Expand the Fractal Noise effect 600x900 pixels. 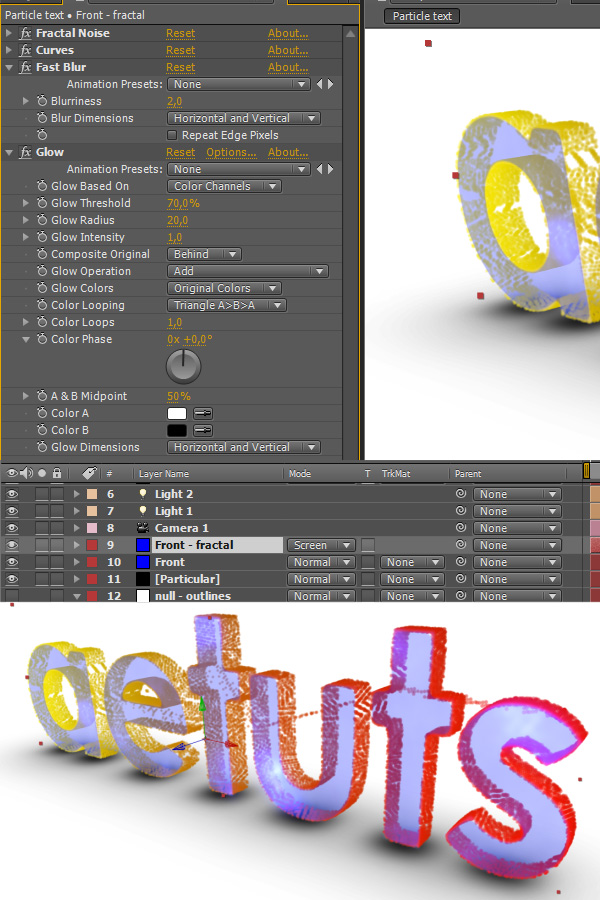pyautogui.click(x=9, y=33)
